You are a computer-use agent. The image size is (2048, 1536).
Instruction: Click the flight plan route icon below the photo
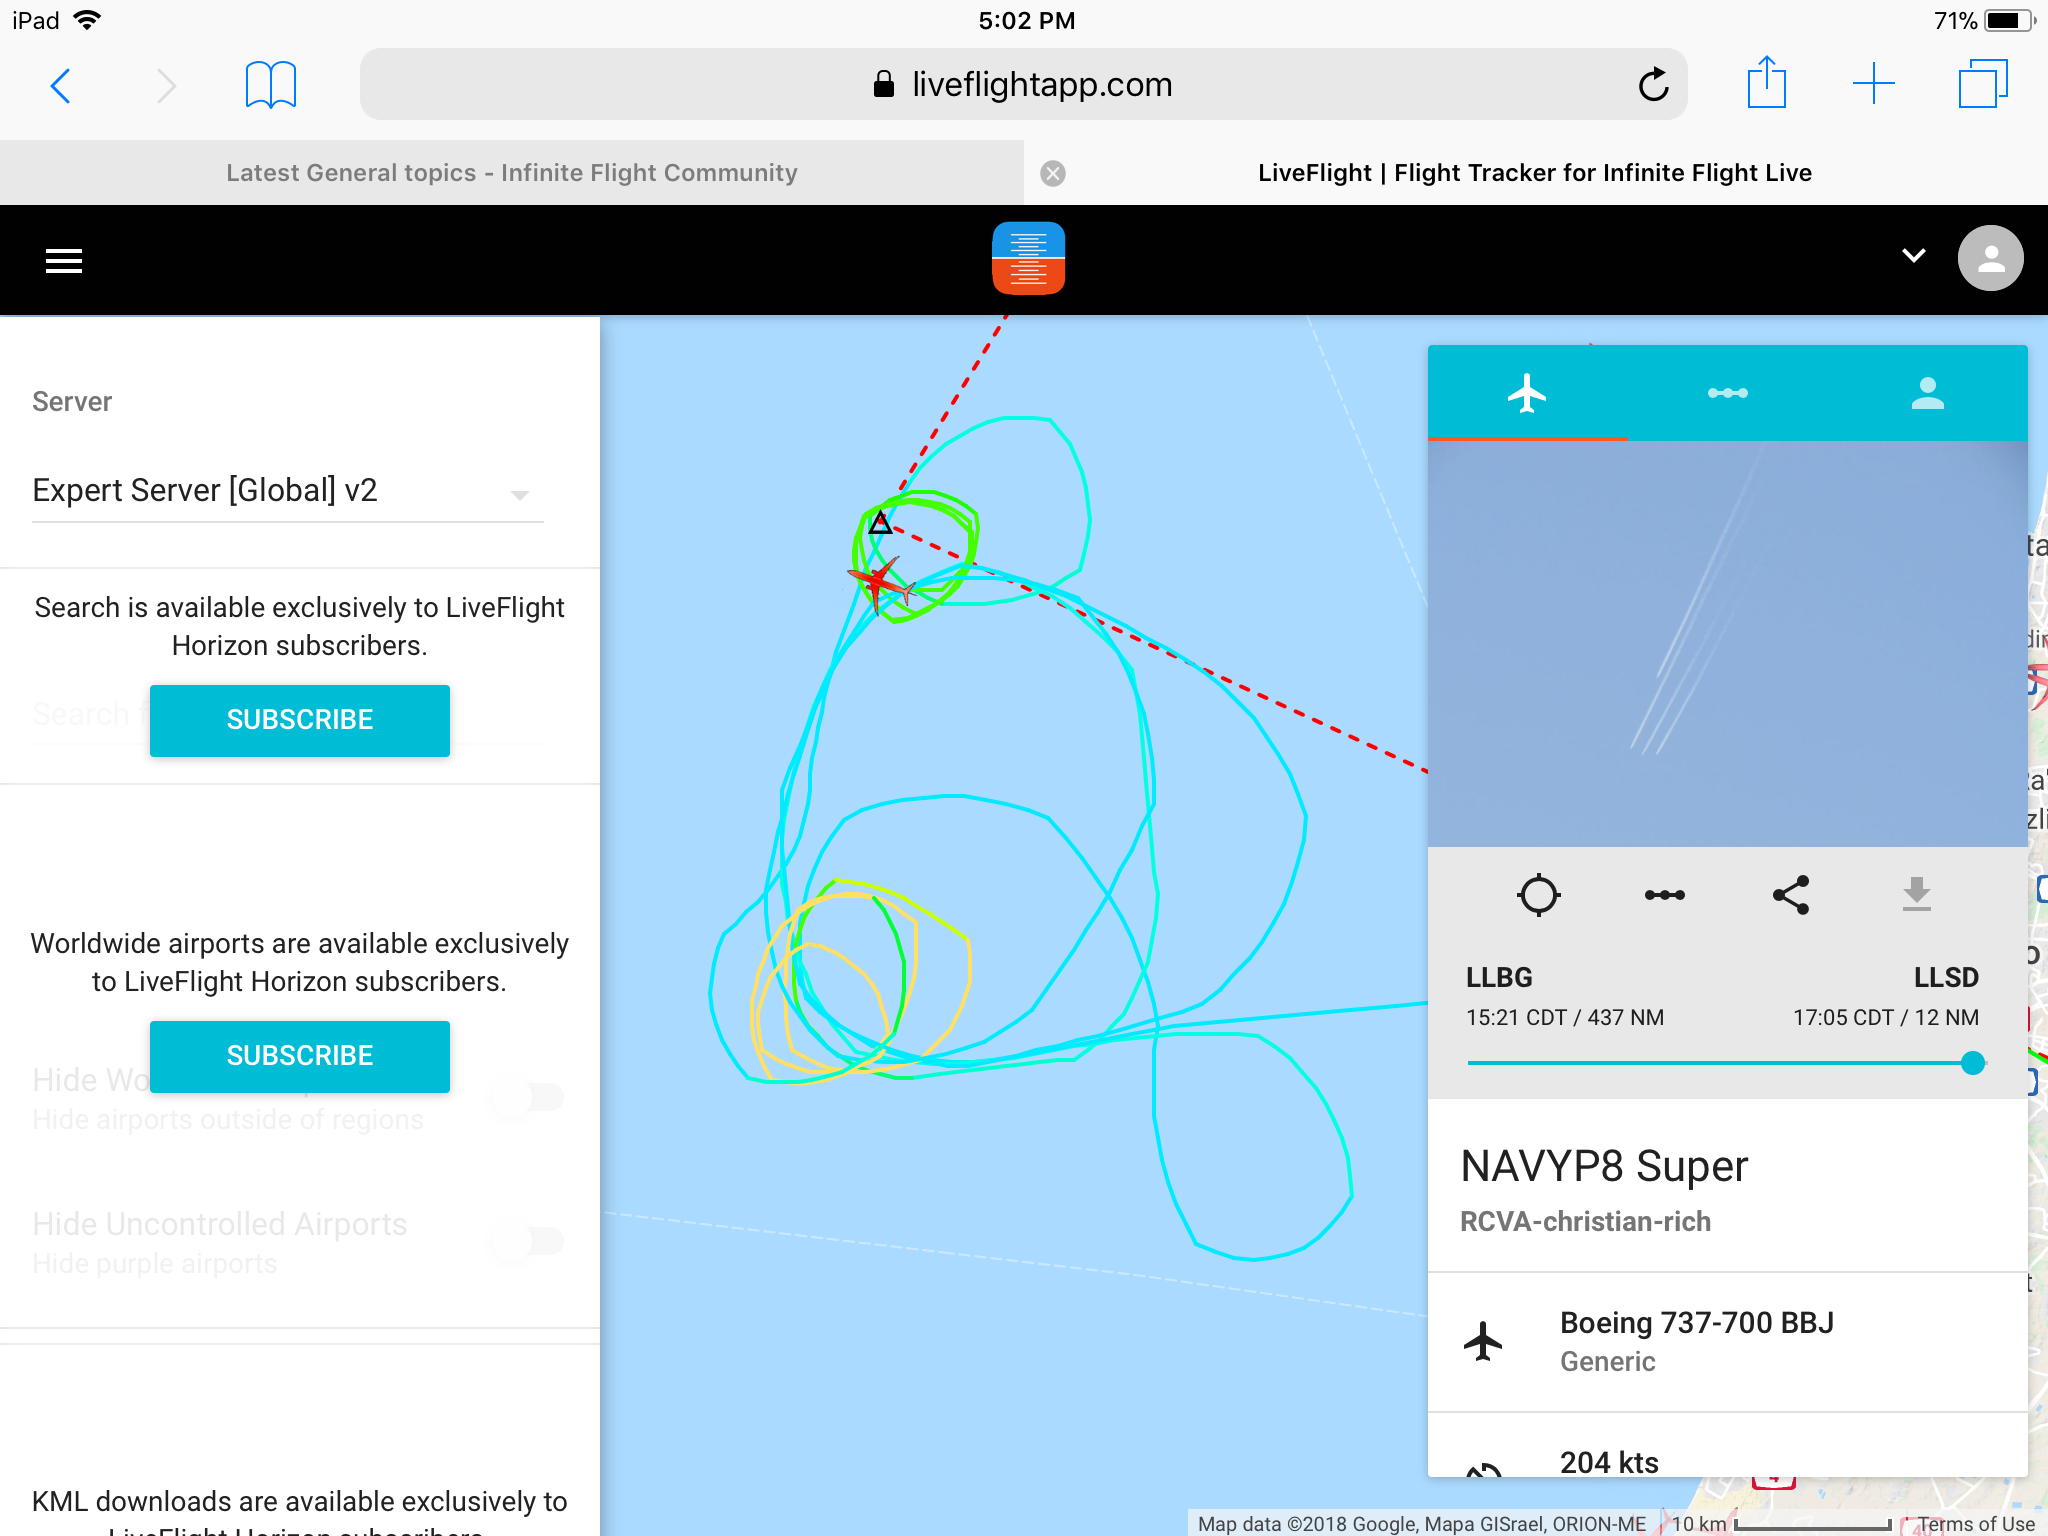click(x=1664, y=895)
